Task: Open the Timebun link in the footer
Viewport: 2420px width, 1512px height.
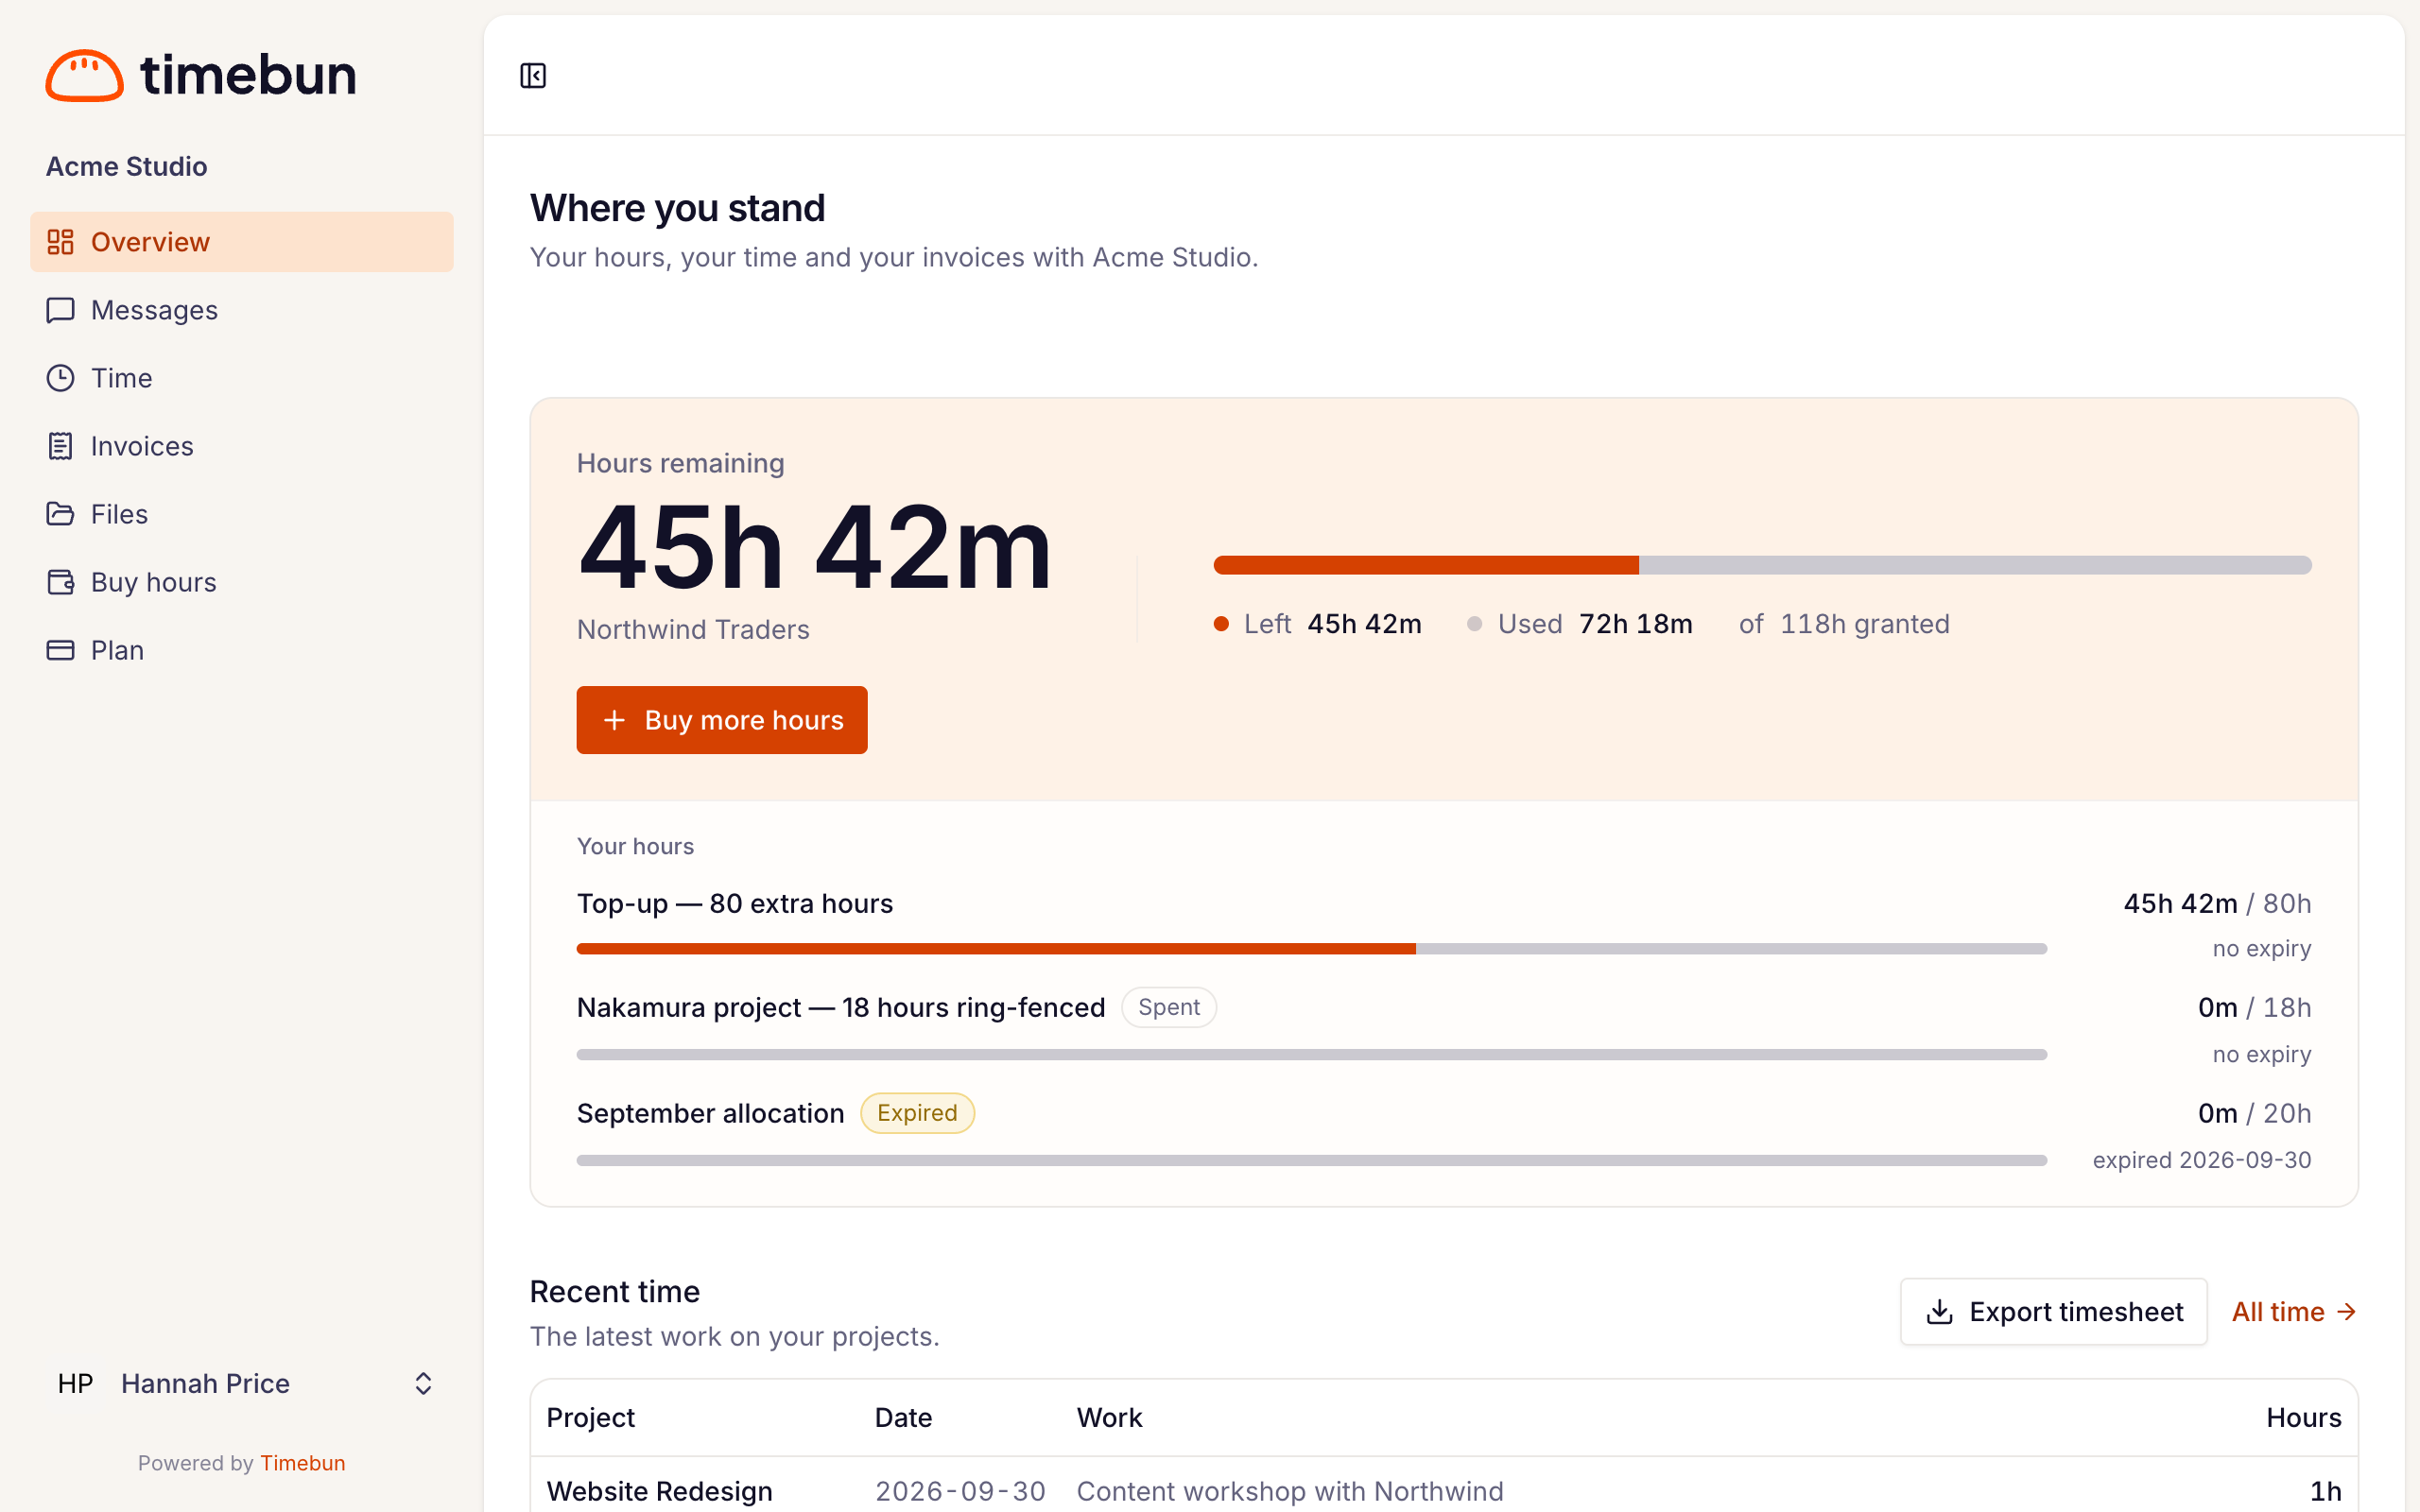Action: pos(303,1463)
